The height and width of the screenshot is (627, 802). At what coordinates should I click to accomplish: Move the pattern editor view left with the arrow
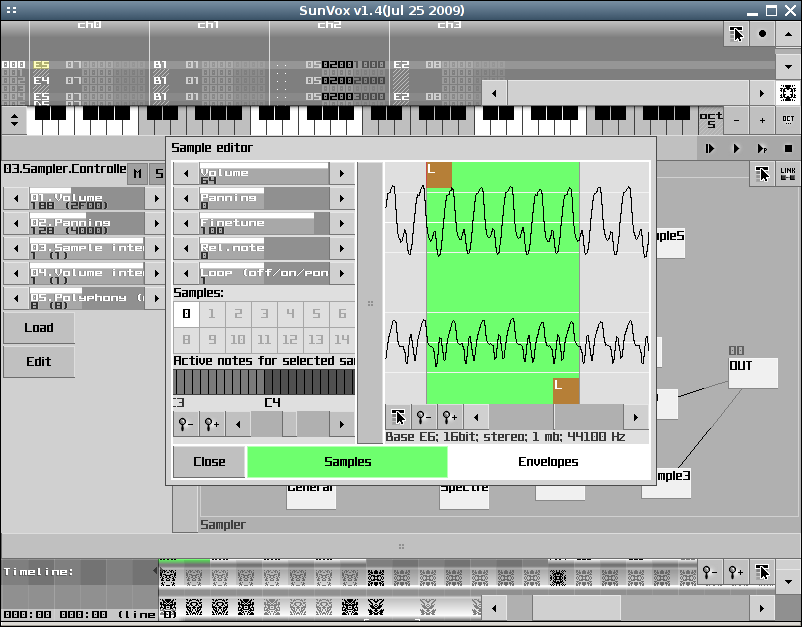tap(494, 93)
